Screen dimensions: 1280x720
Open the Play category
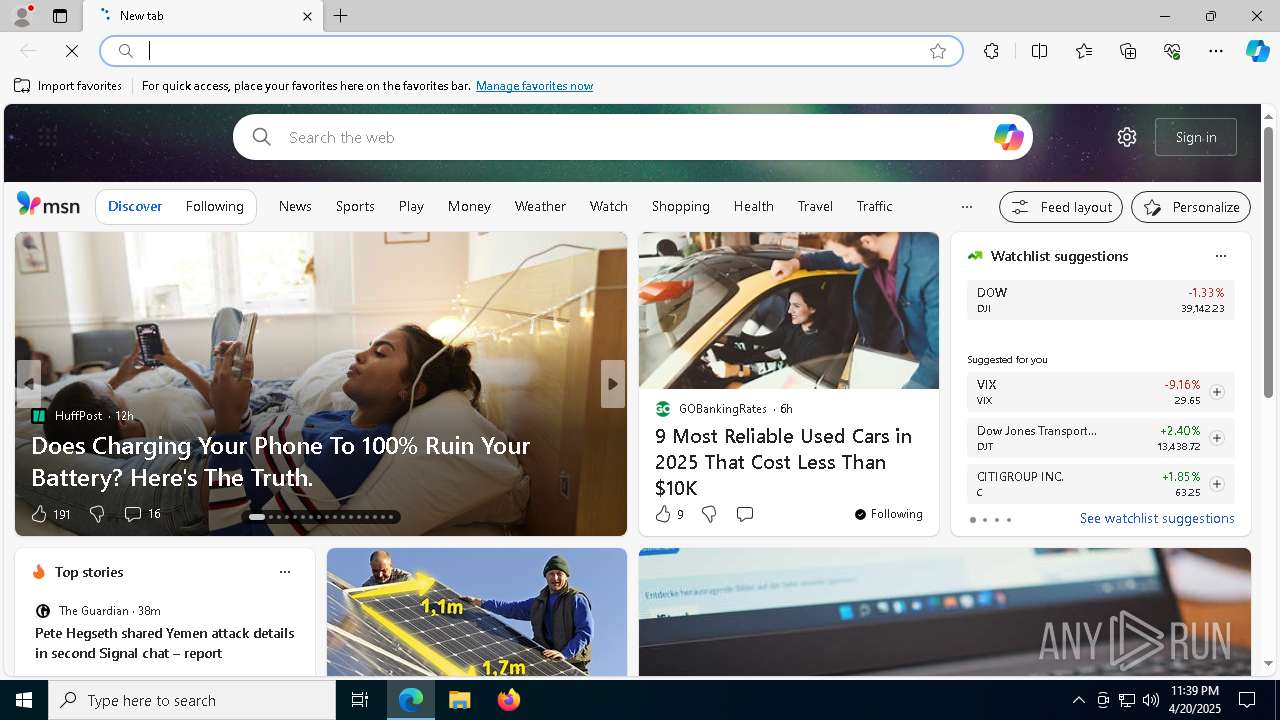pos(411,206)
